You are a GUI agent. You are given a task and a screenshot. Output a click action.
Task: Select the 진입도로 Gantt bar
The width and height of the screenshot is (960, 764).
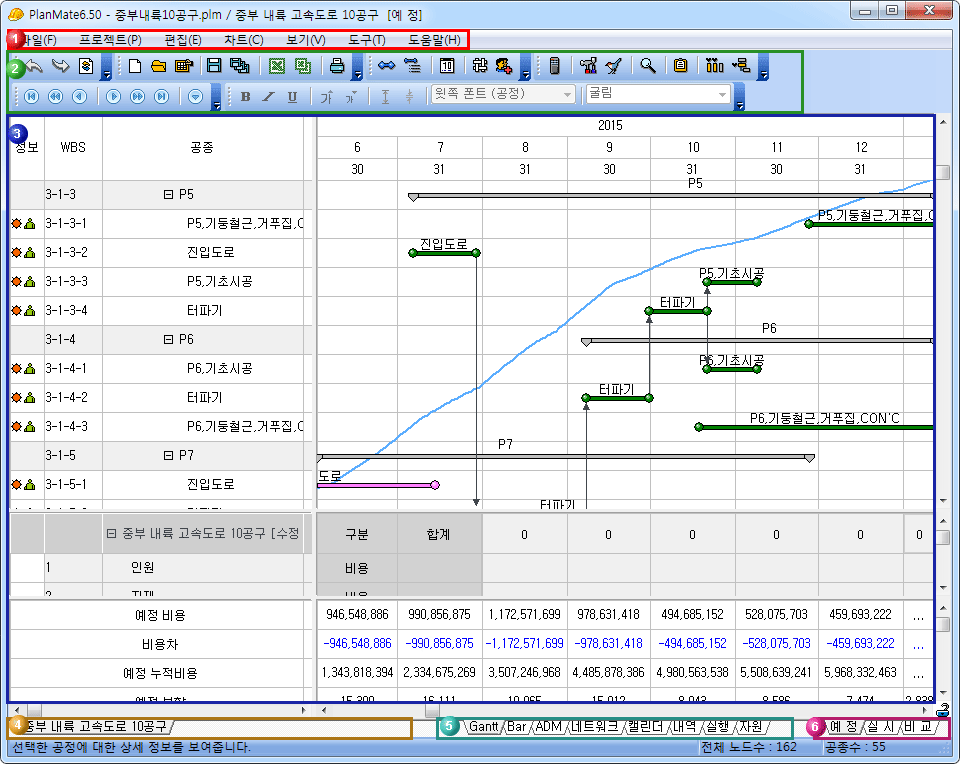pyautogui.click(x=444, y=253)
